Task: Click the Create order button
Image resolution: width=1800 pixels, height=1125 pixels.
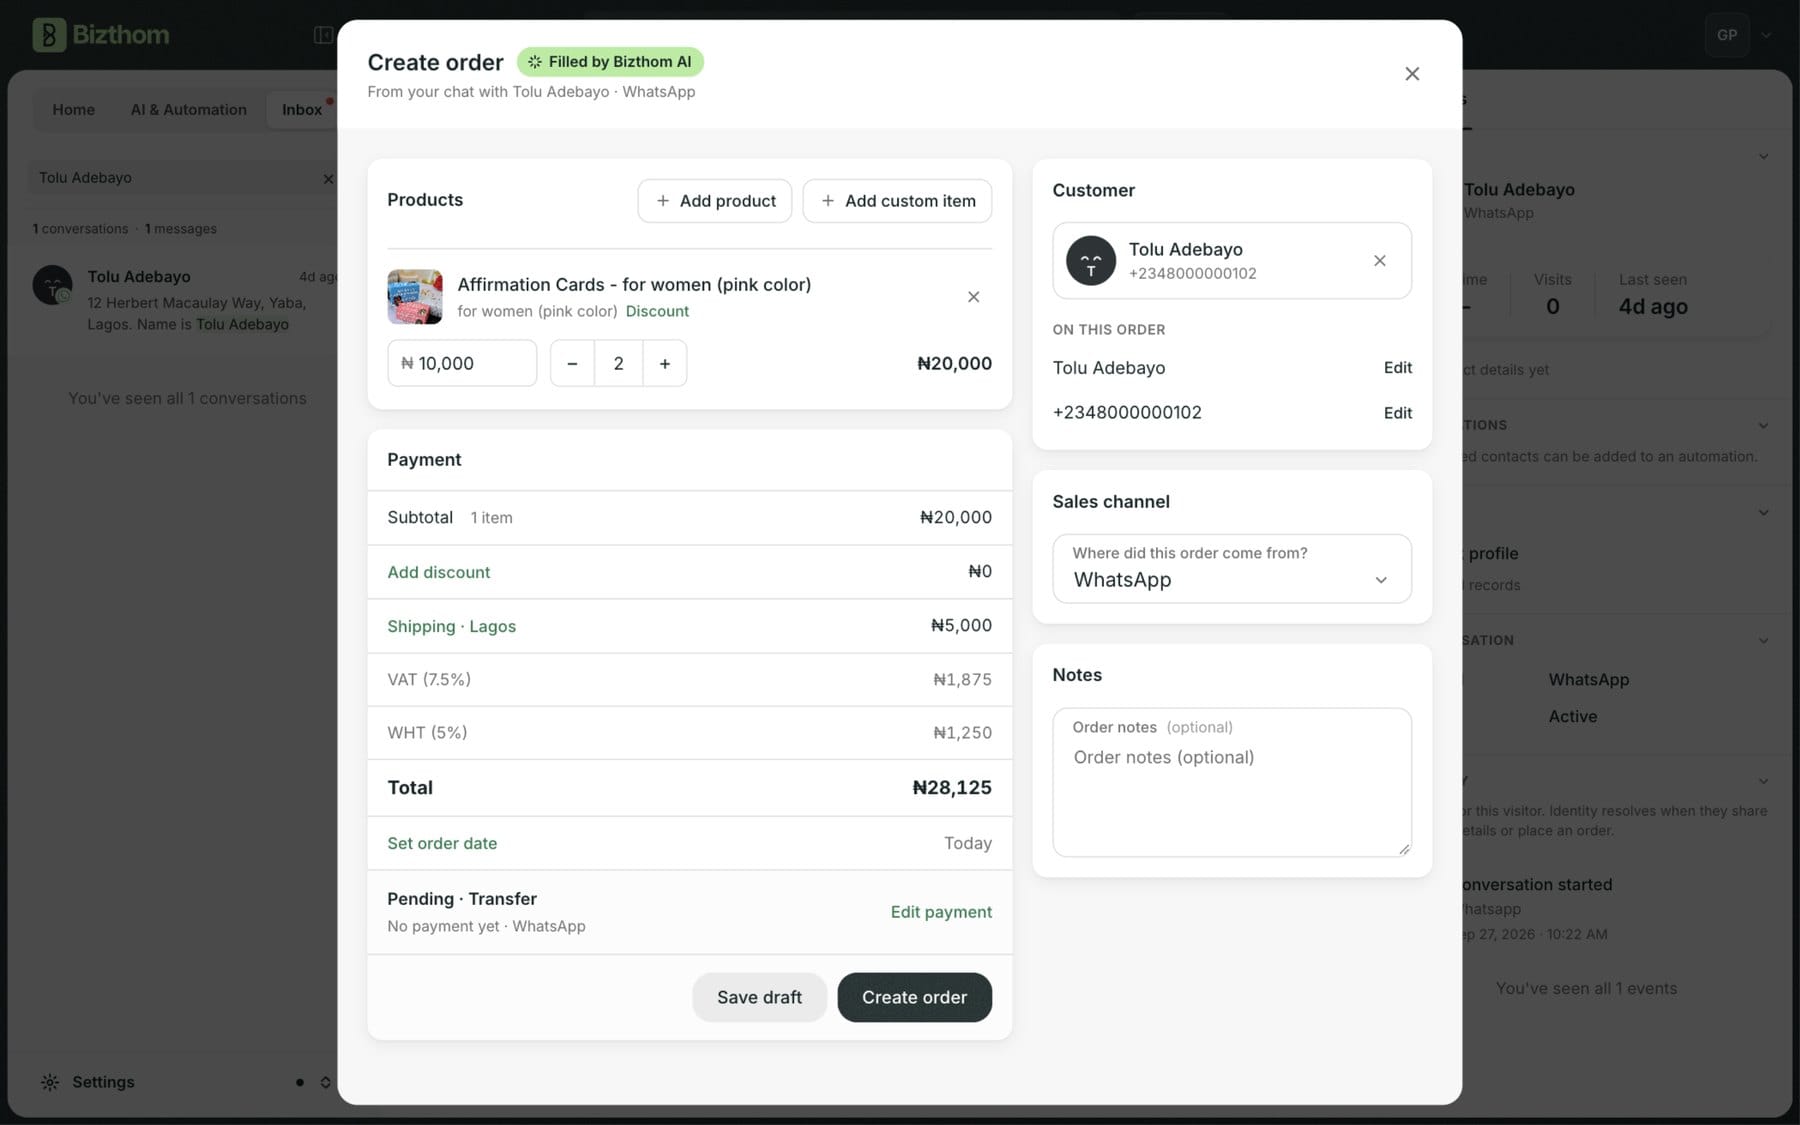Action: coord(914,997)
